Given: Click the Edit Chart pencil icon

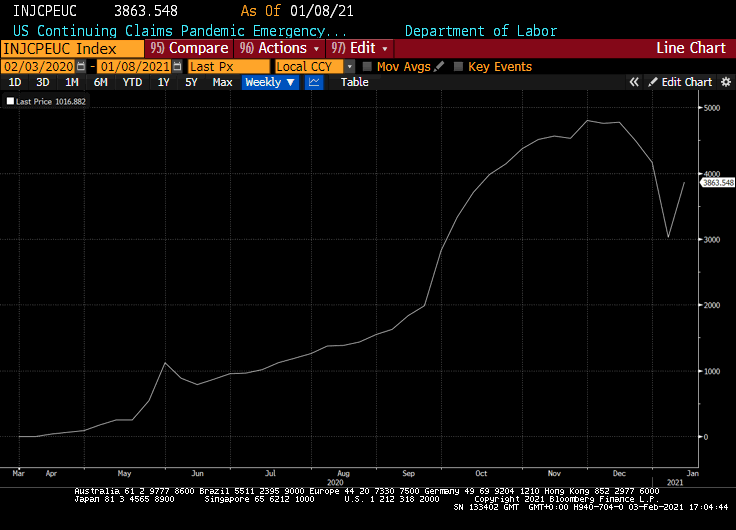Looking at the screenshot, I should pyautogui.click(x=653, y=82).
